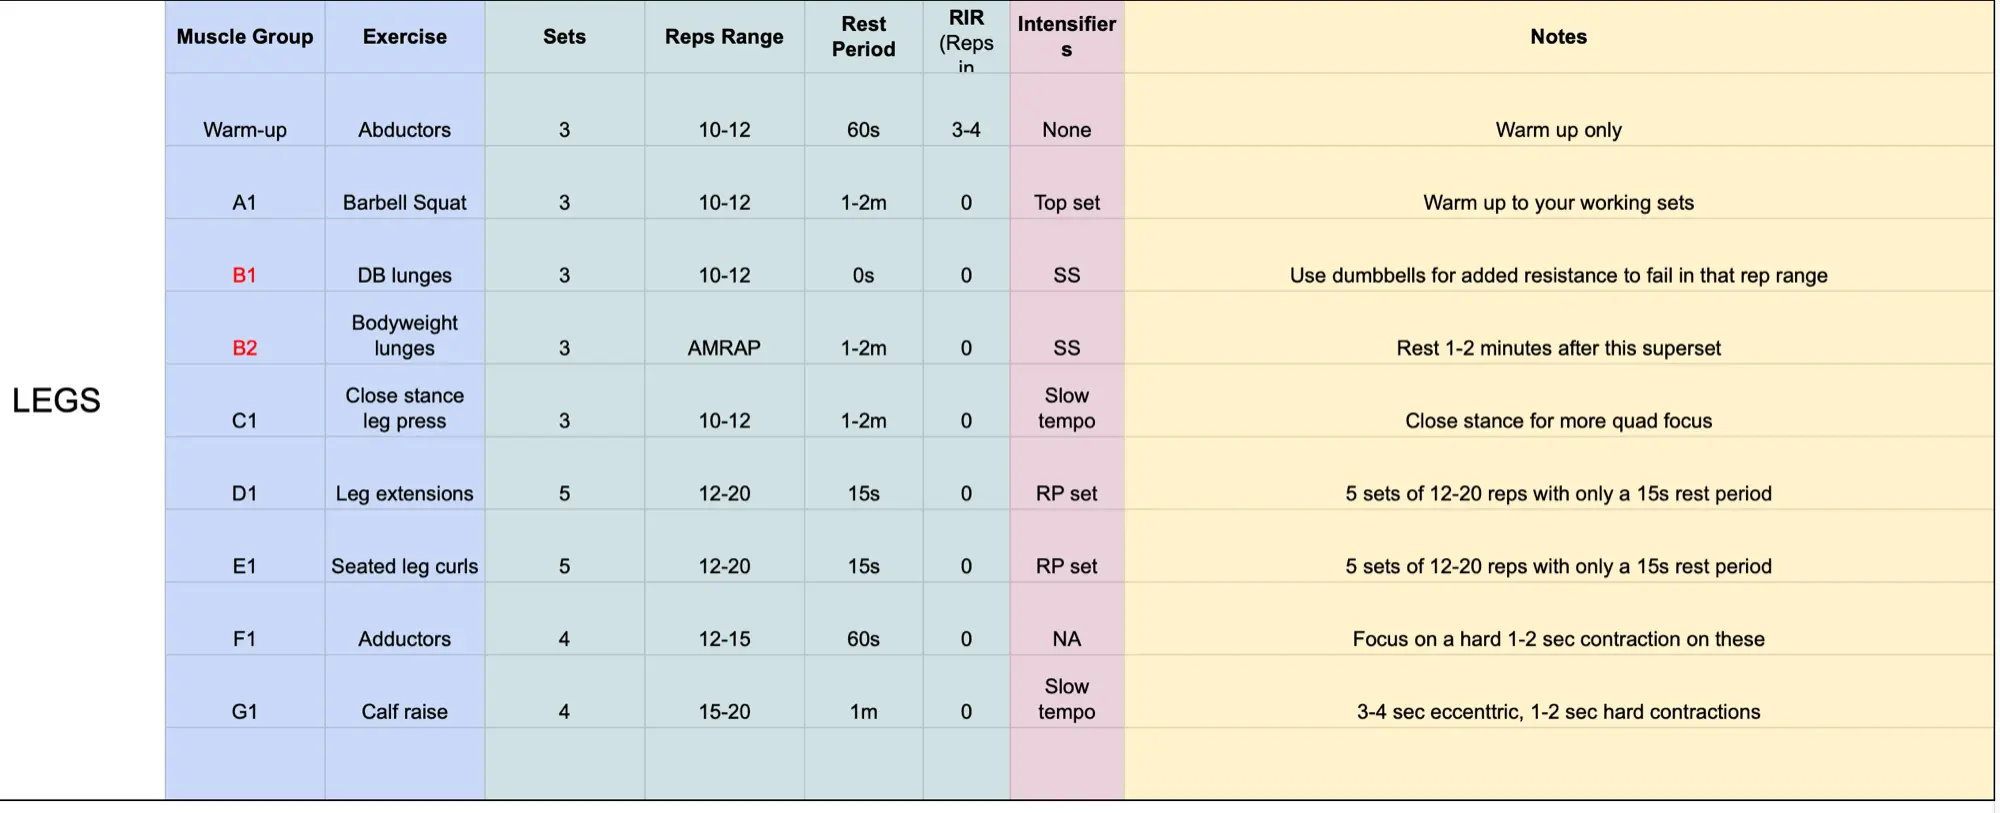Click the 15-20 reps range cell
The height and width of the screenshot is (813, 2000).
pyautogui.click(x=724, y=711)
